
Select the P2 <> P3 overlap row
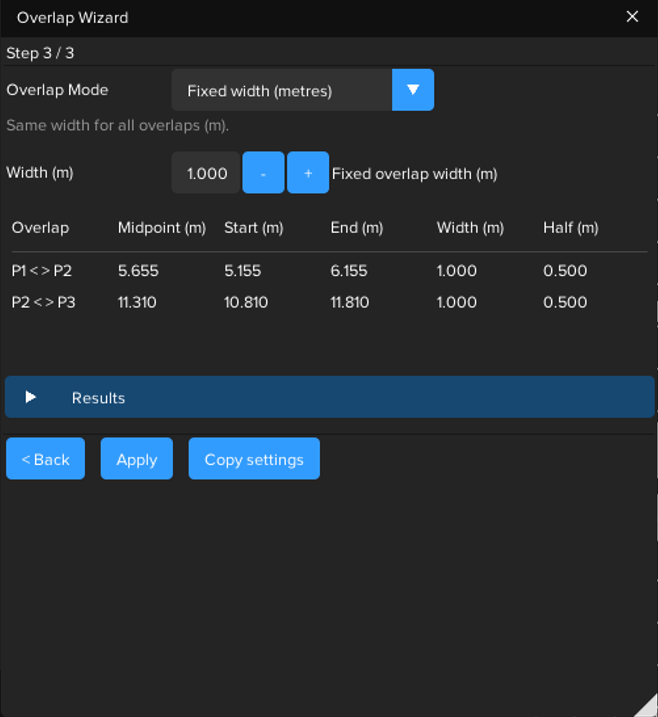(43, 302)
